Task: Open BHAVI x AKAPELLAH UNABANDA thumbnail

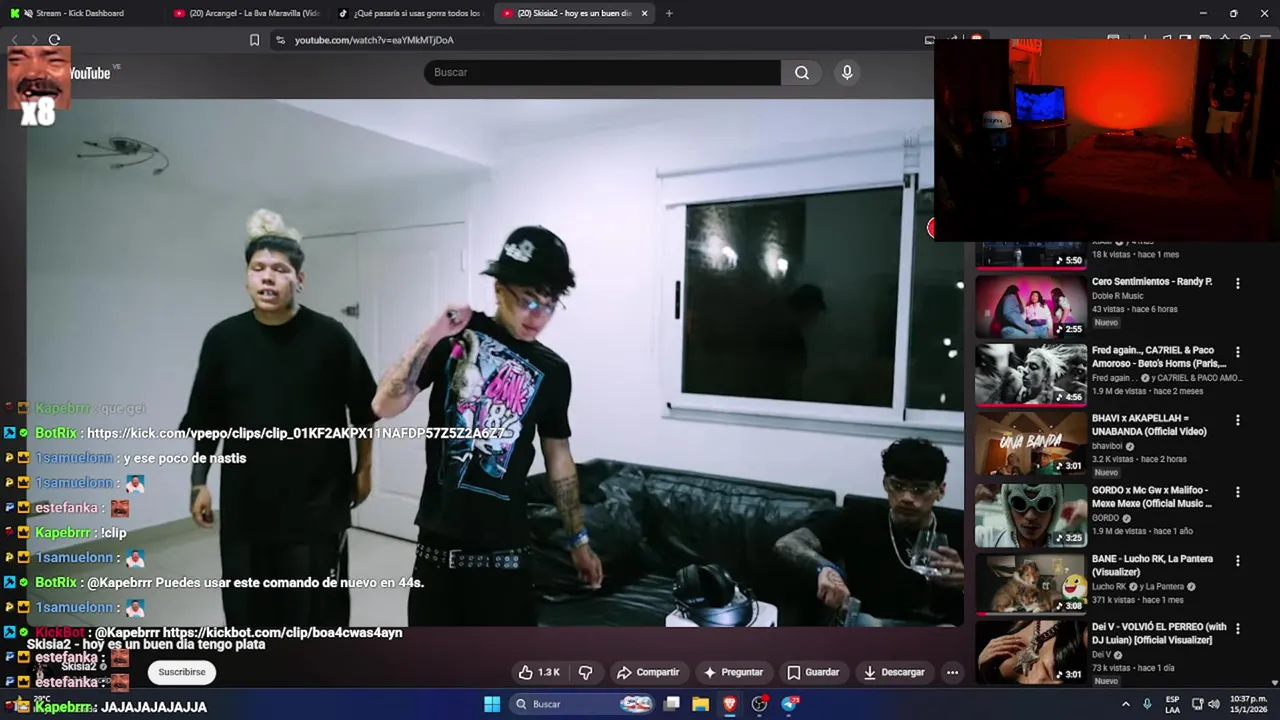Action: tap(1031, 444)
